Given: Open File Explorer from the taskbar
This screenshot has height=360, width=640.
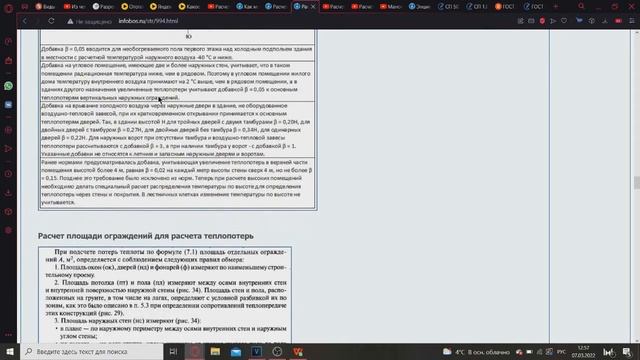Looking at the screenshot, I should pyautogui.click(x=215, y=351).
